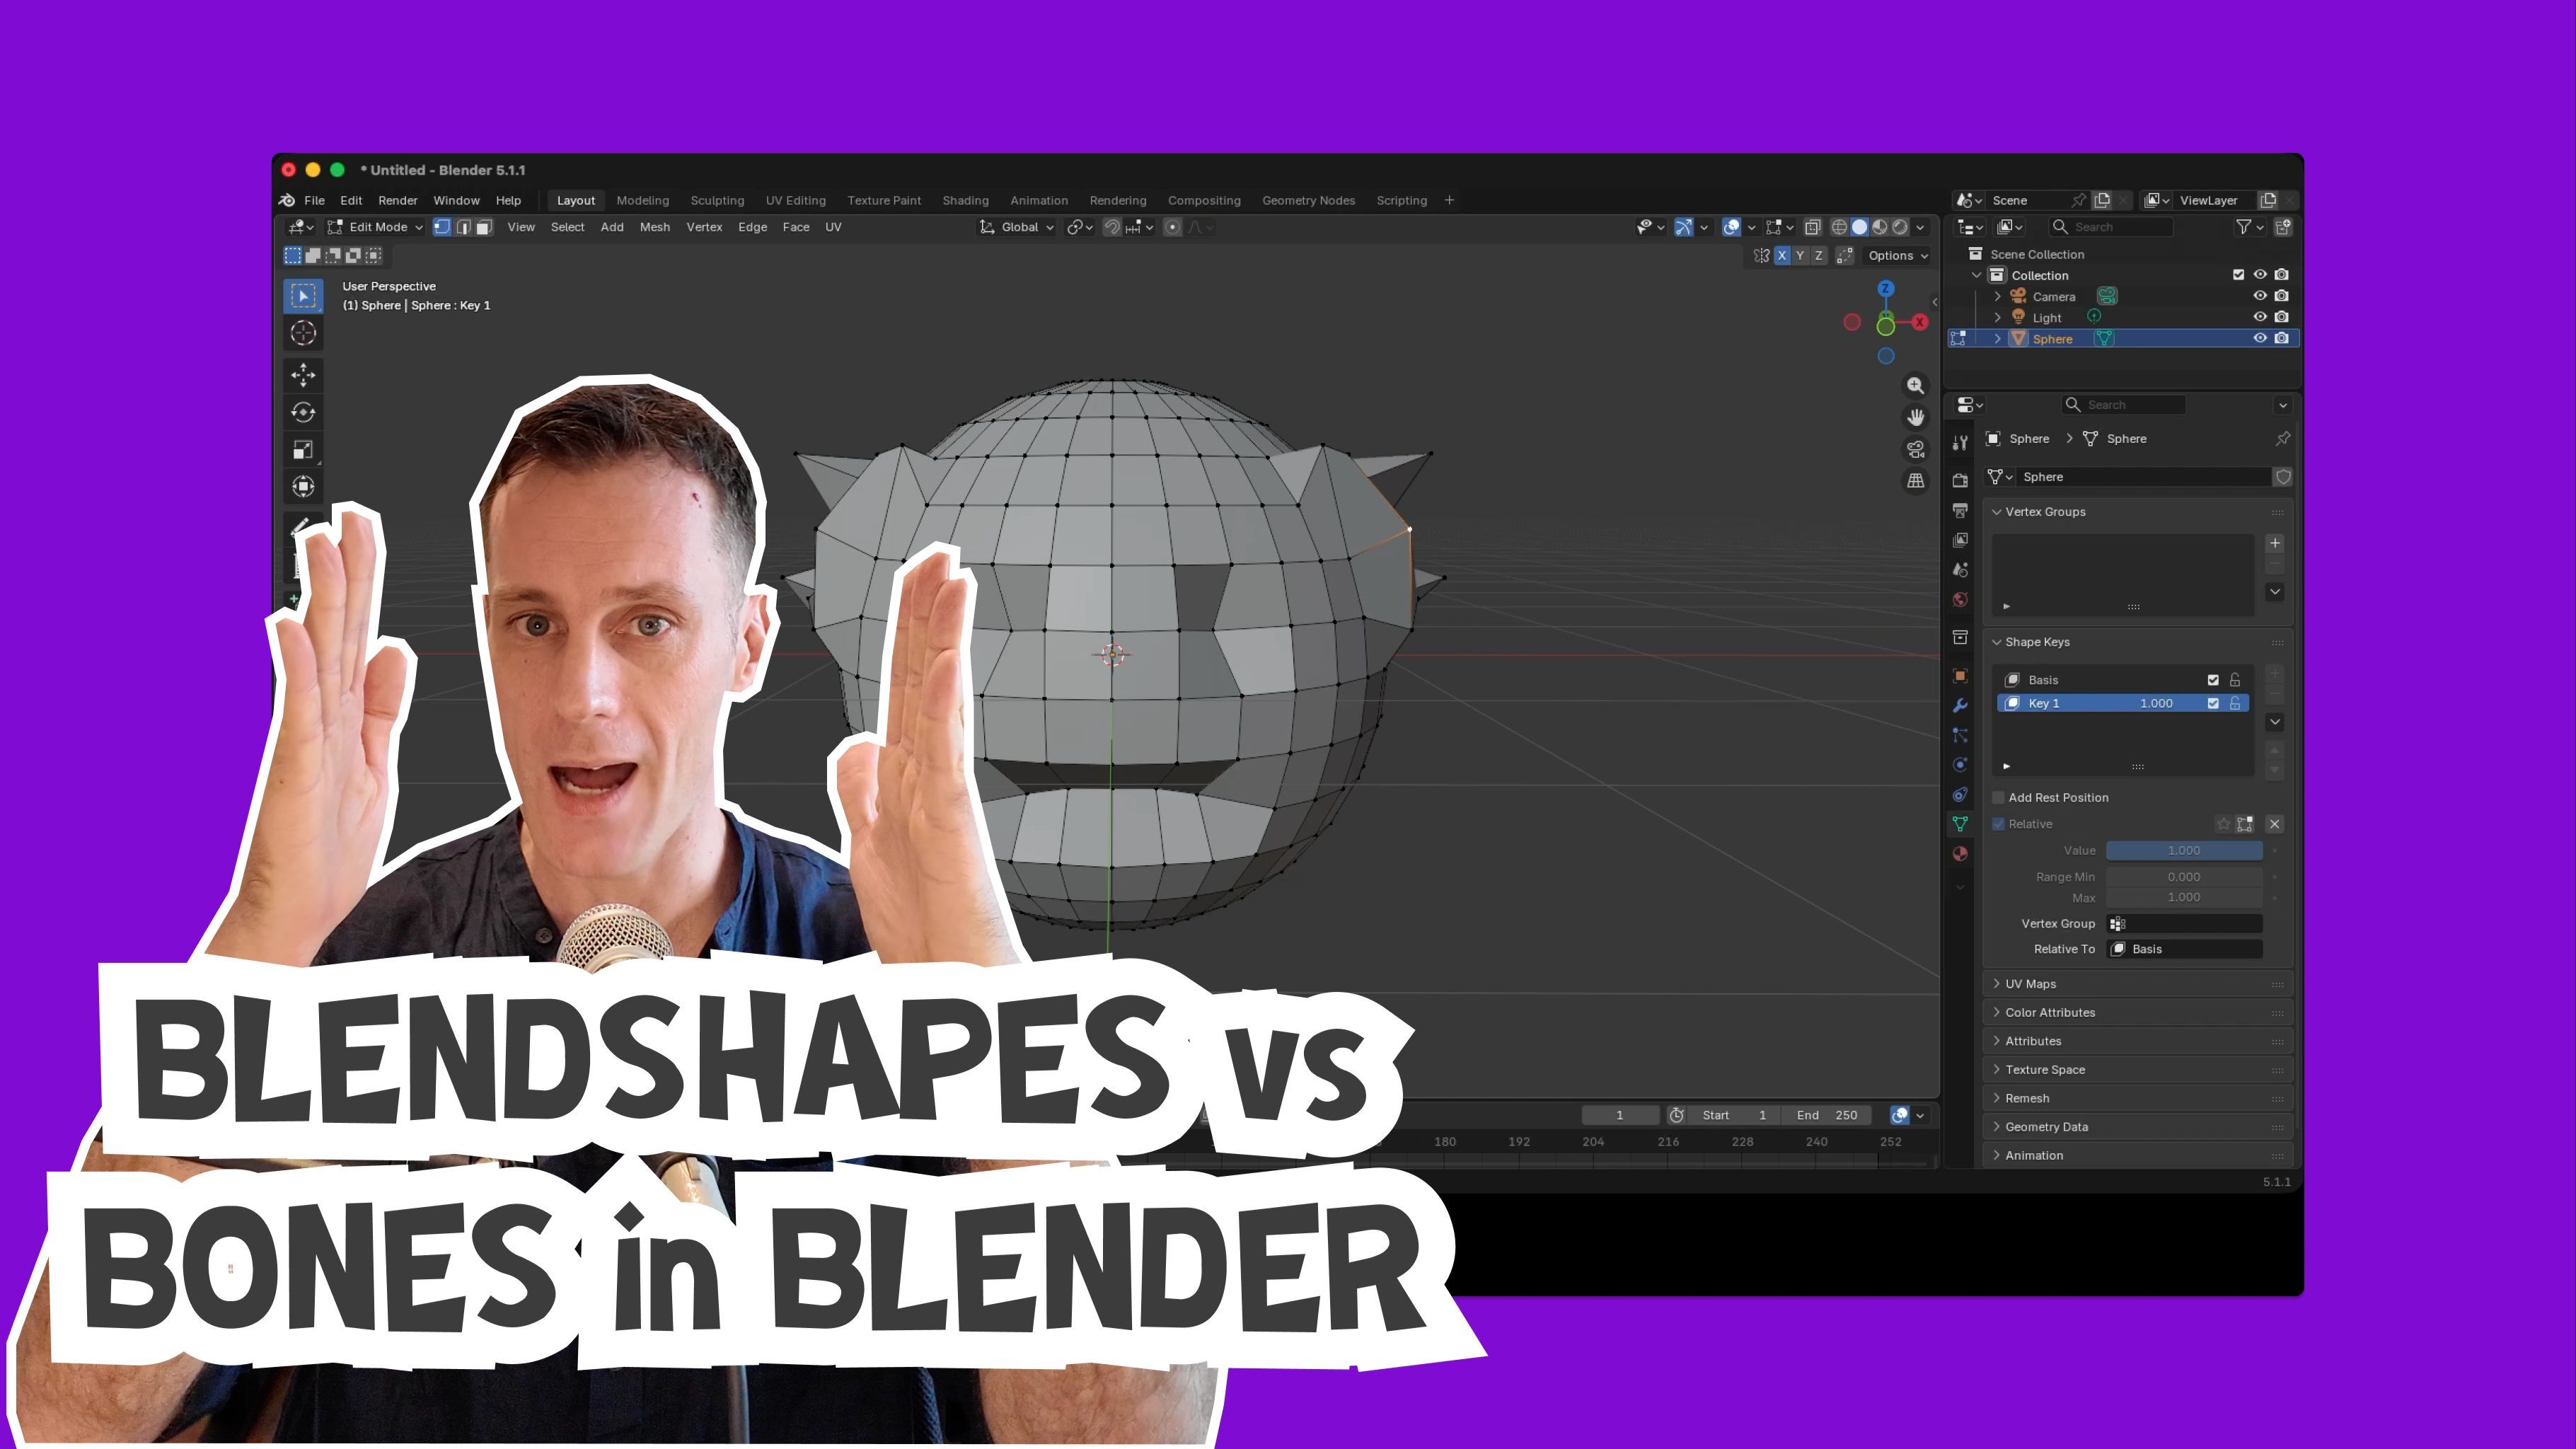This screenshot has width=2576, height=1449.
Task: Click the Range Min value field
Action: point(2184,877)
